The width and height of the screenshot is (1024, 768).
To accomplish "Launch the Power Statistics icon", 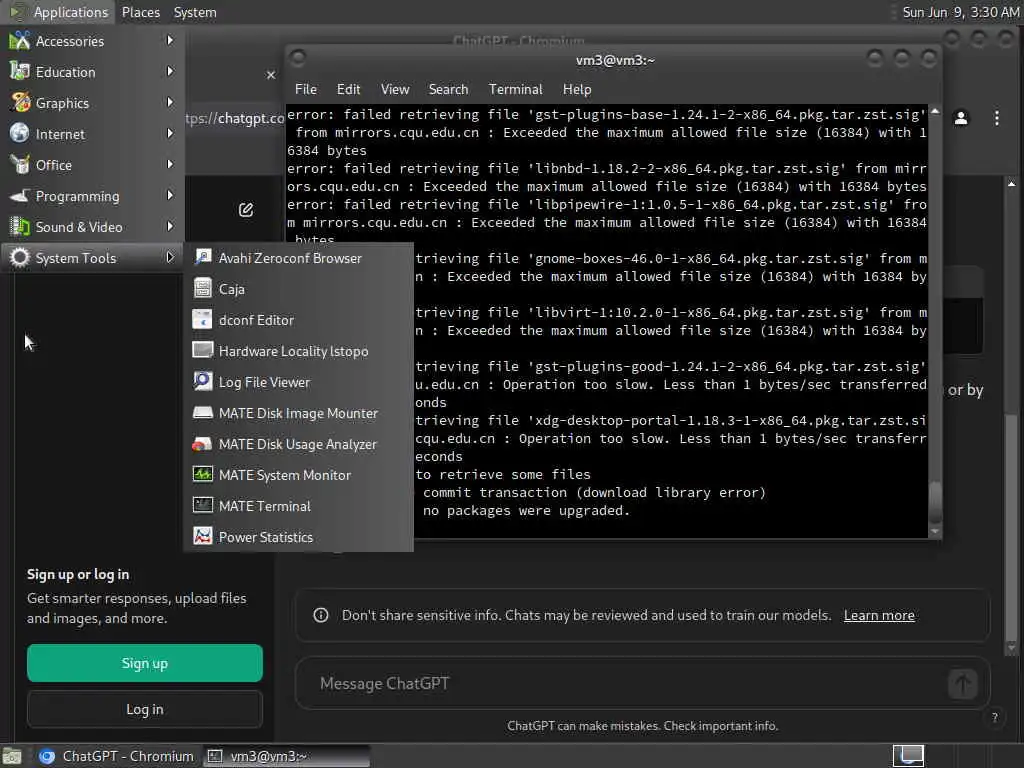I will pyautogui.click(x=203, y=537).
